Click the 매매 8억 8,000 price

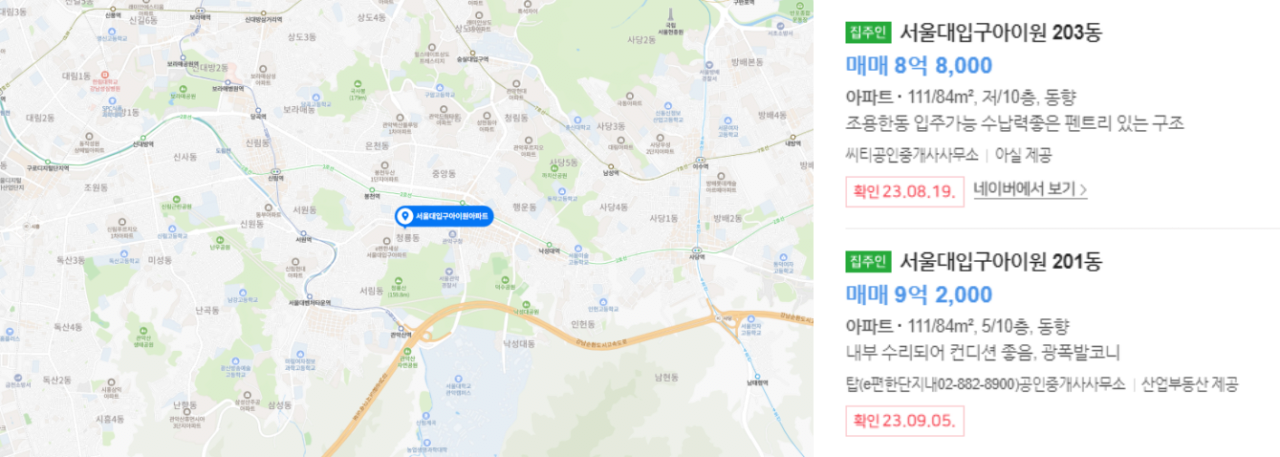point(919,66)
